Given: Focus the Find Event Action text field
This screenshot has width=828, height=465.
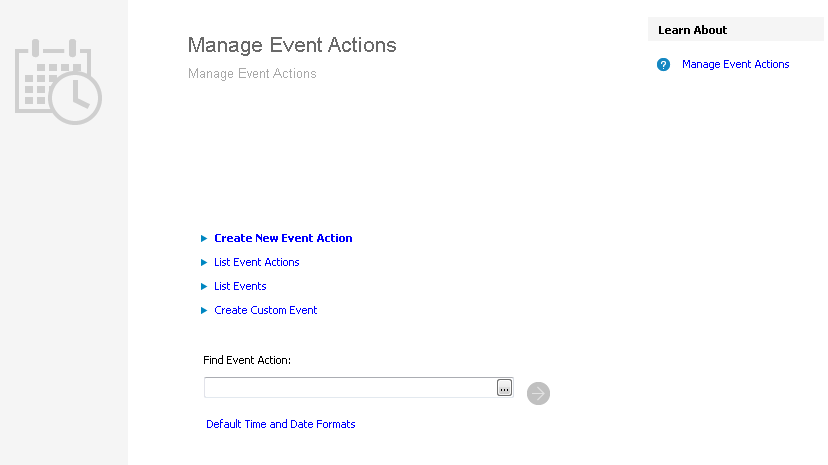Looking at the screenshot, I should click(x=350, y=388).
